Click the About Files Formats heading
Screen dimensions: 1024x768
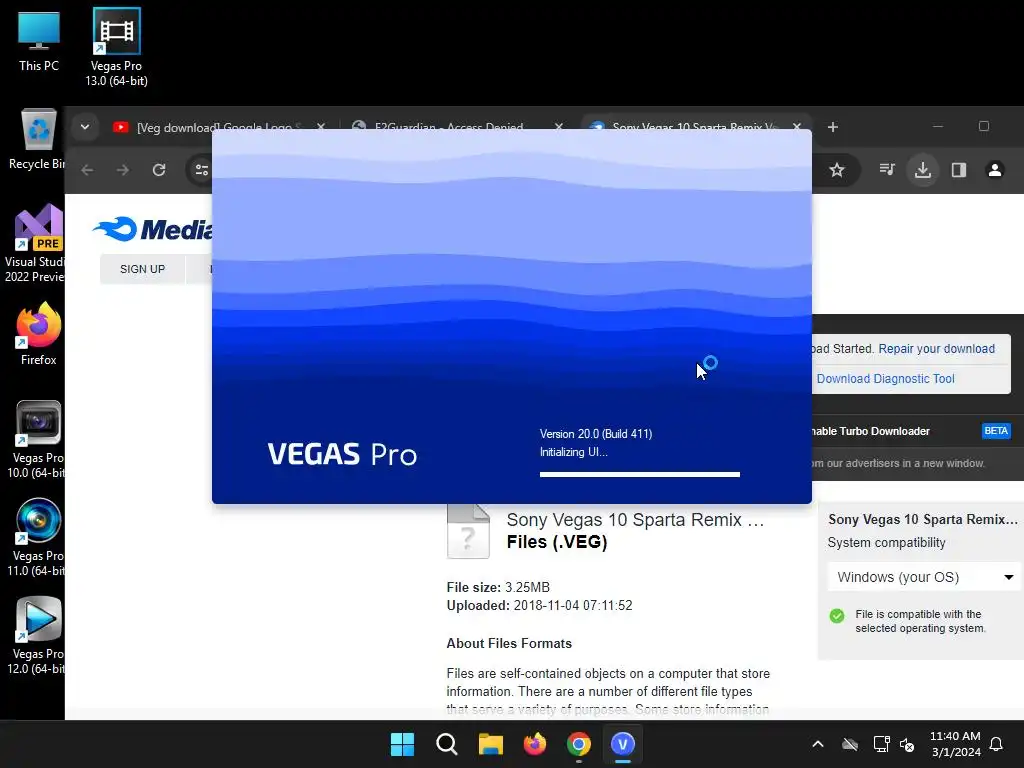click(509, 643)
